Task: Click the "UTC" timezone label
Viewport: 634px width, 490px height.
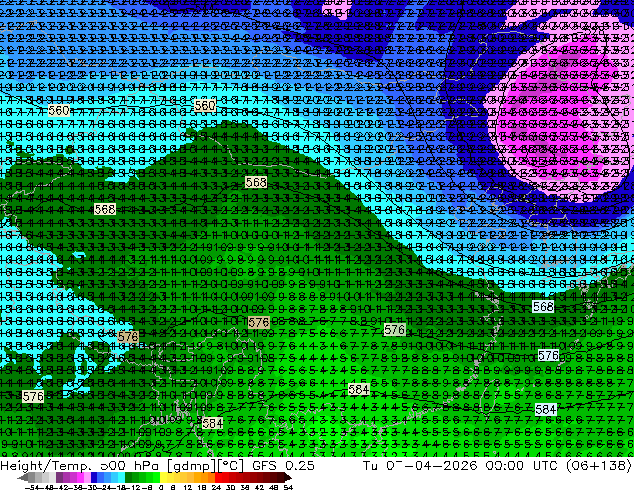Action: pos(546,465)
